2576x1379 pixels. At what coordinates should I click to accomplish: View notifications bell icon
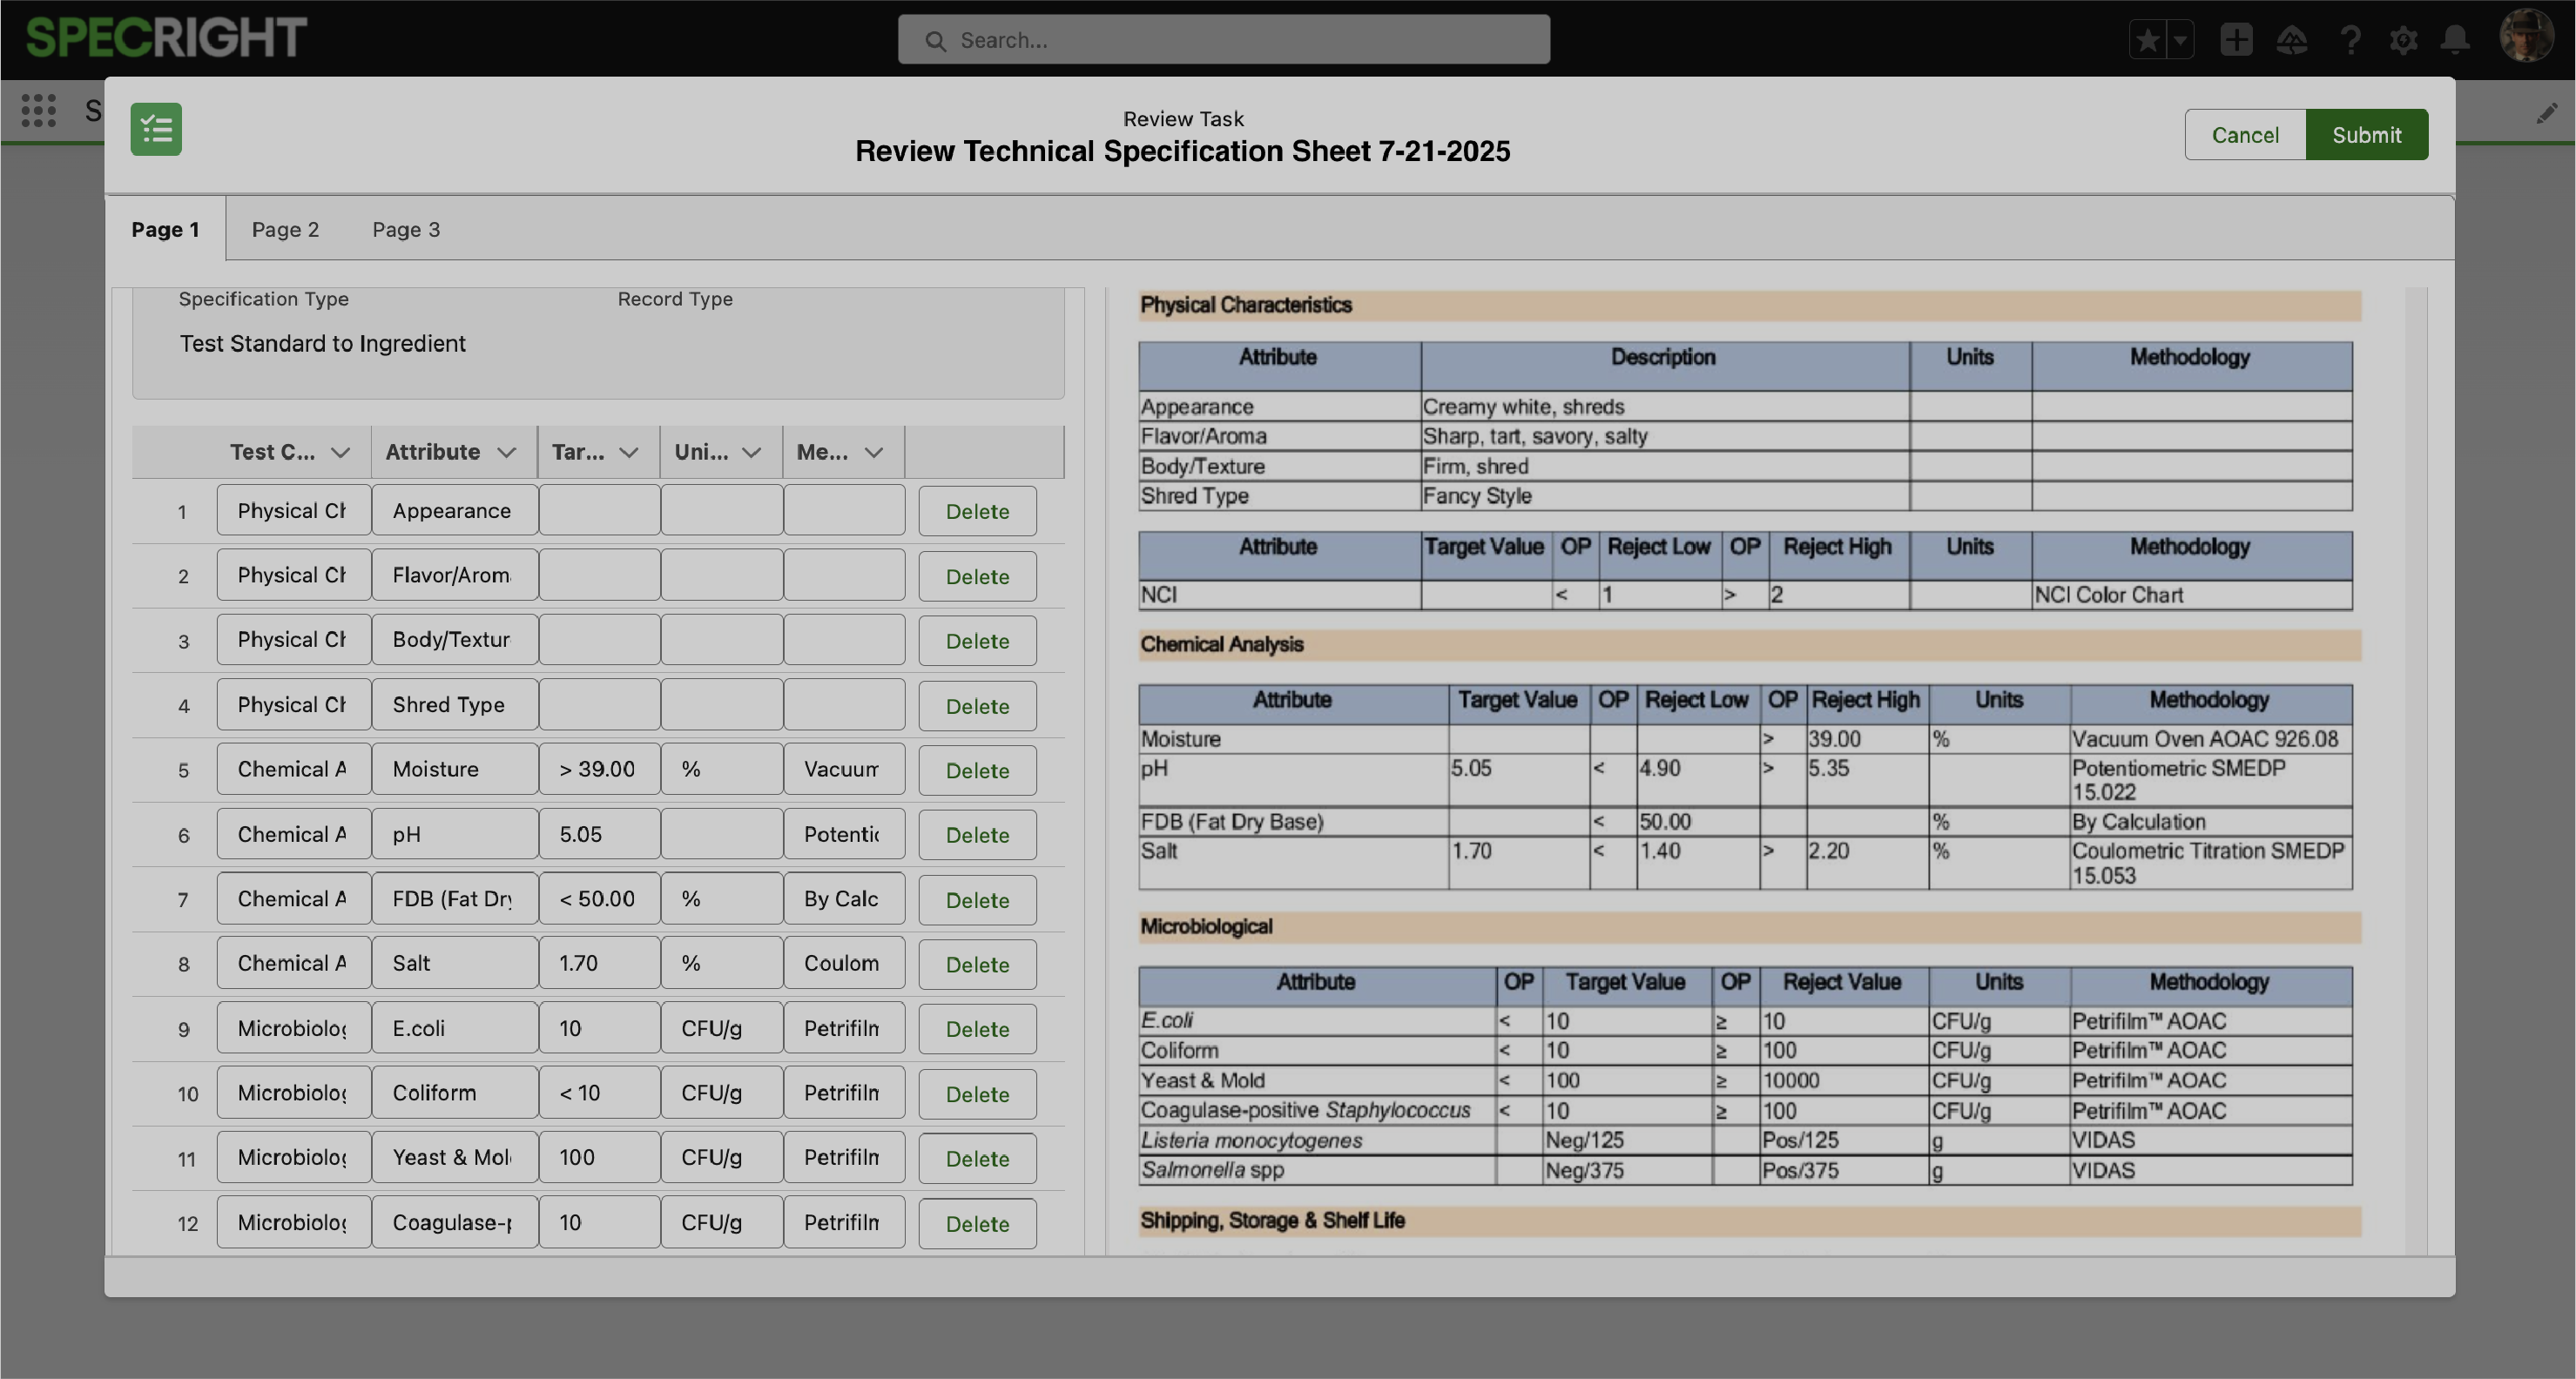(2455, 40)
